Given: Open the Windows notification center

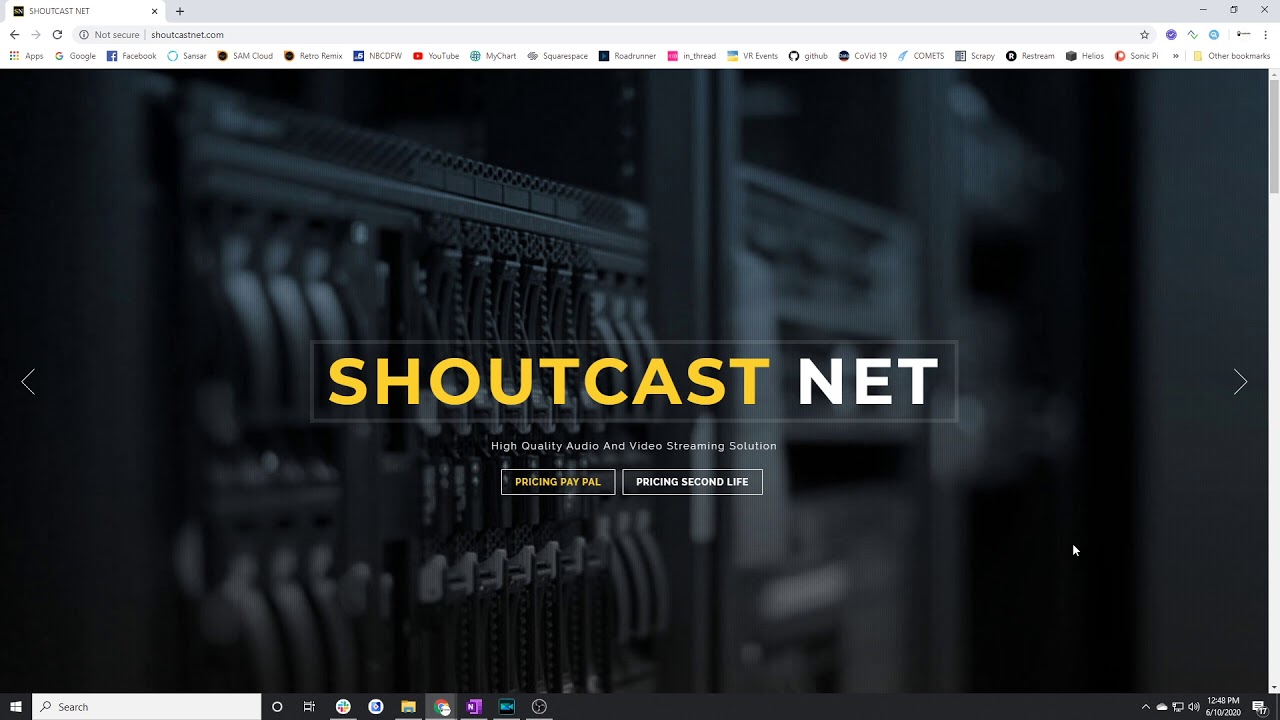Looking at the screenshot, I should tap(1260, 708).
